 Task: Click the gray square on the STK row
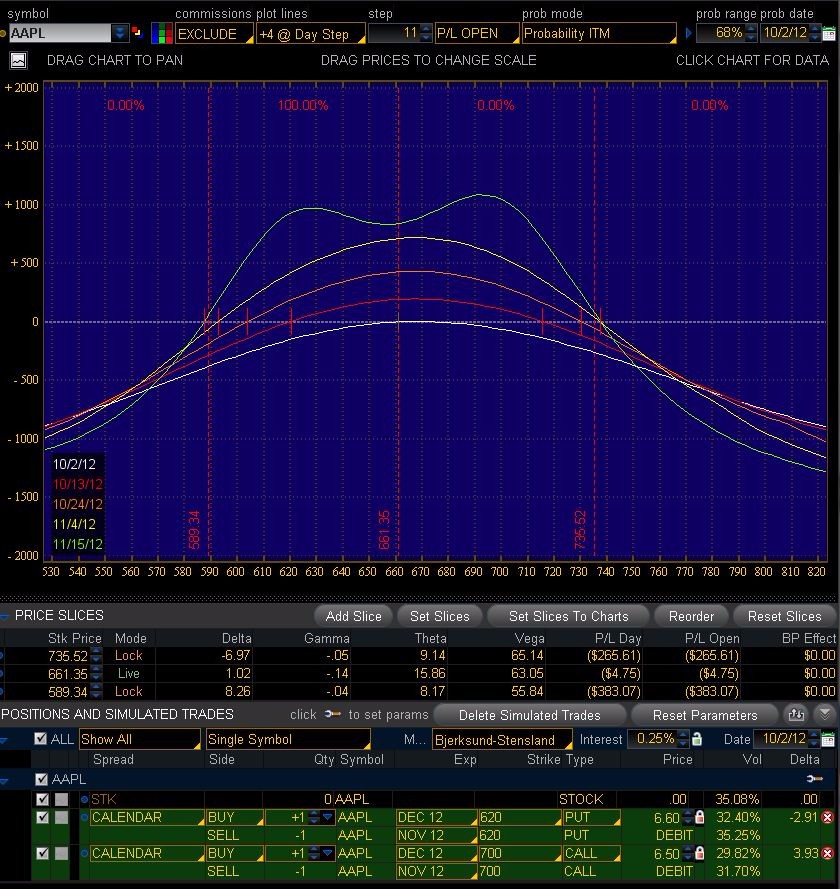(x=61, y=799)
